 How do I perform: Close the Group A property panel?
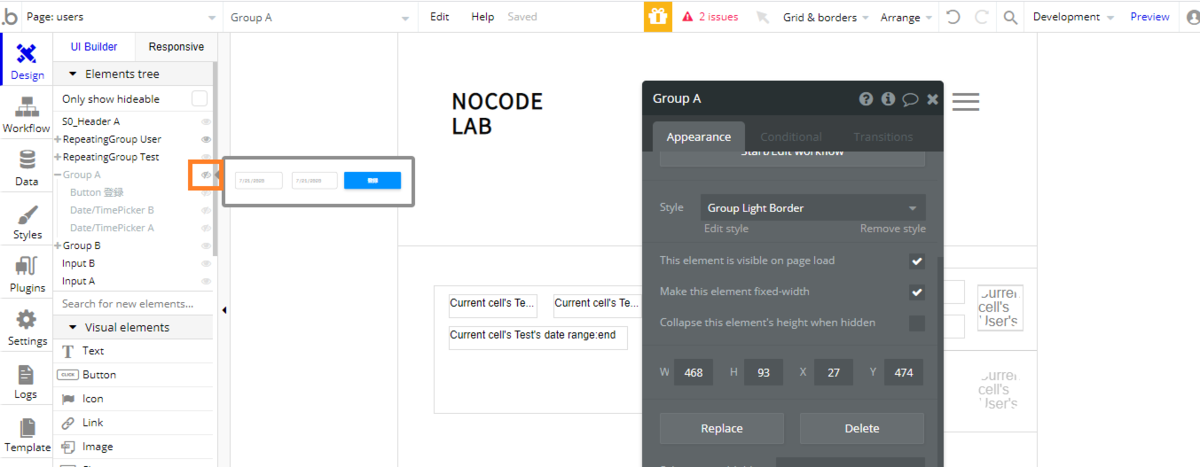[932, 99]
